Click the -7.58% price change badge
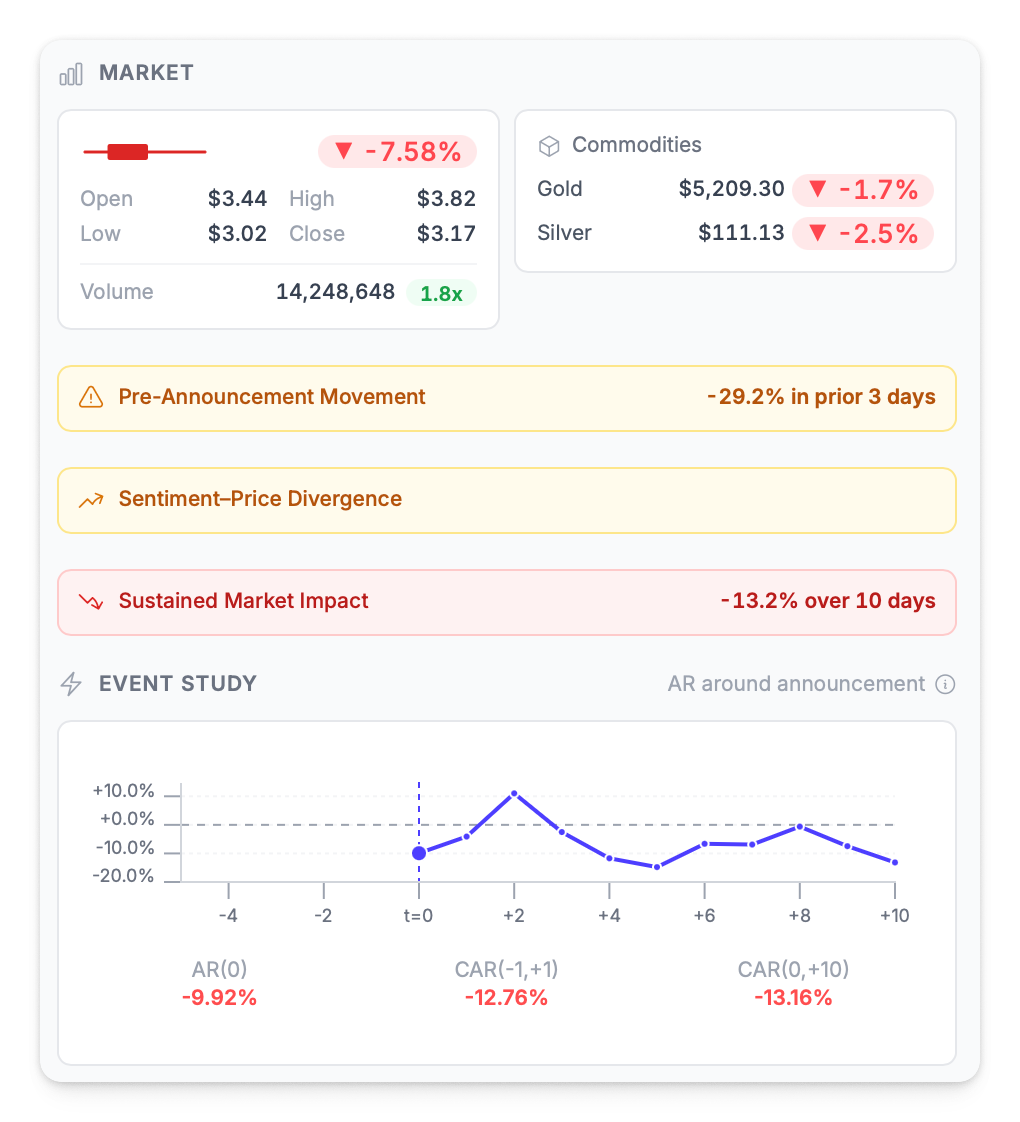This screenshot has width=1020, height=1122. (x=397, y=152)
